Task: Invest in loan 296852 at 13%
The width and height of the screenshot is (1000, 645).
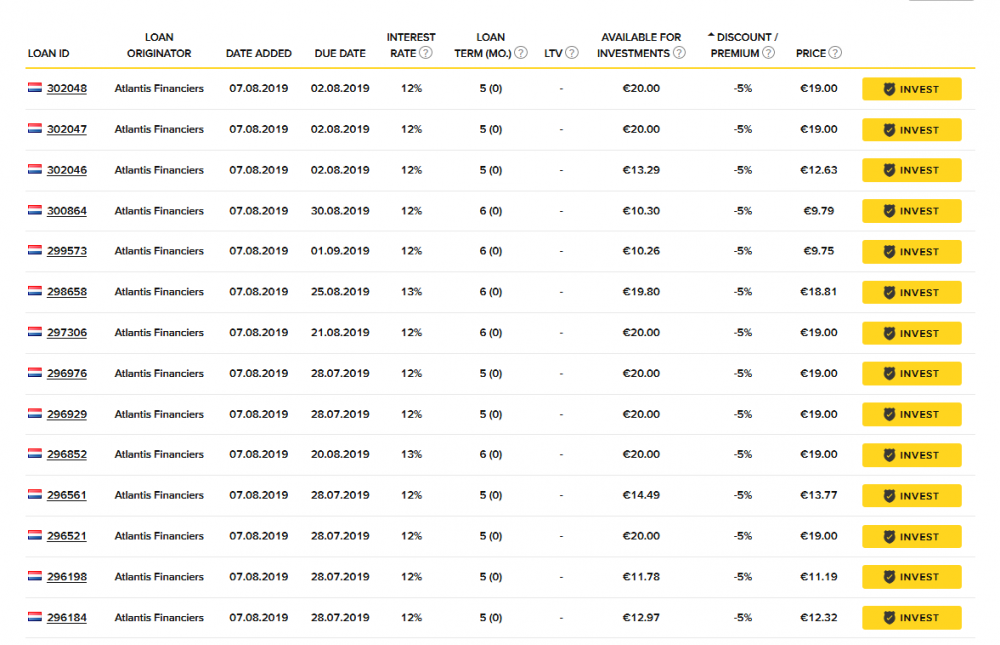Action: pos(911,455)
